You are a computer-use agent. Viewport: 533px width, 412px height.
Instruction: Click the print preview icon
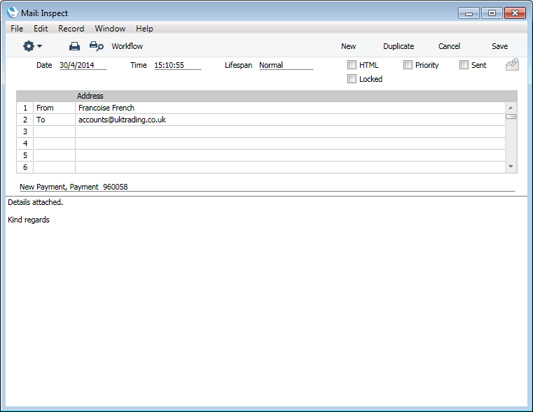click(96, 46)
